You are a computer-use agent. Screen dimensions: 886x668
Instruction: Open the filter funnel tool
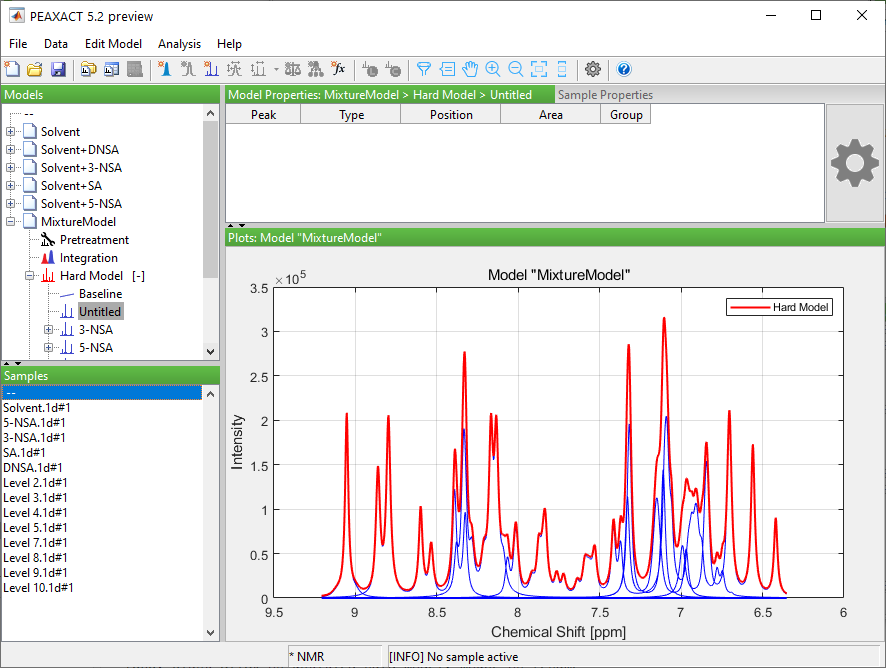click(x=423, y=69)
